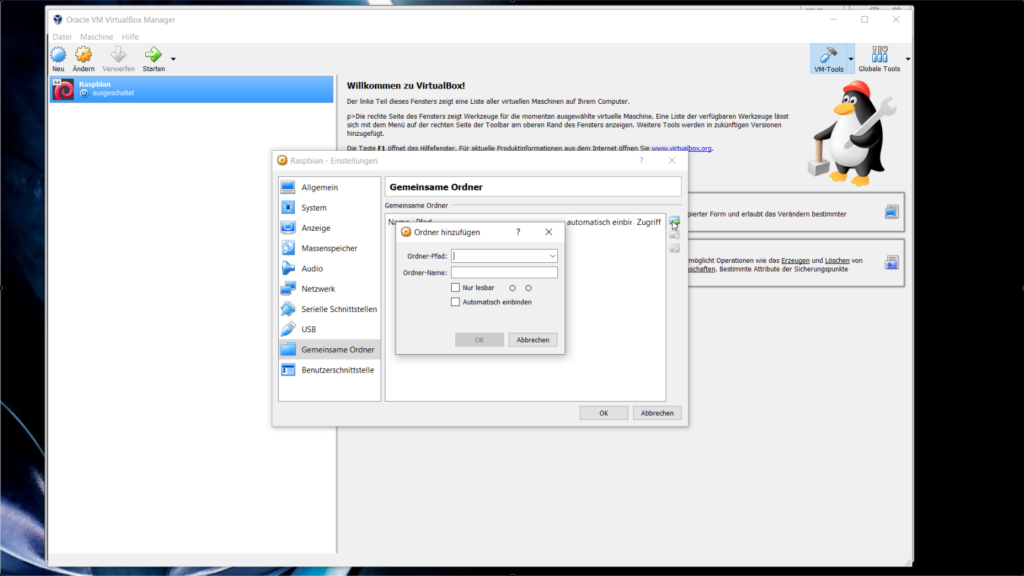Screen dimensions: 1024x576
Task: Select the Massenspeicher settings page
Action: click(x=327, y=248)
